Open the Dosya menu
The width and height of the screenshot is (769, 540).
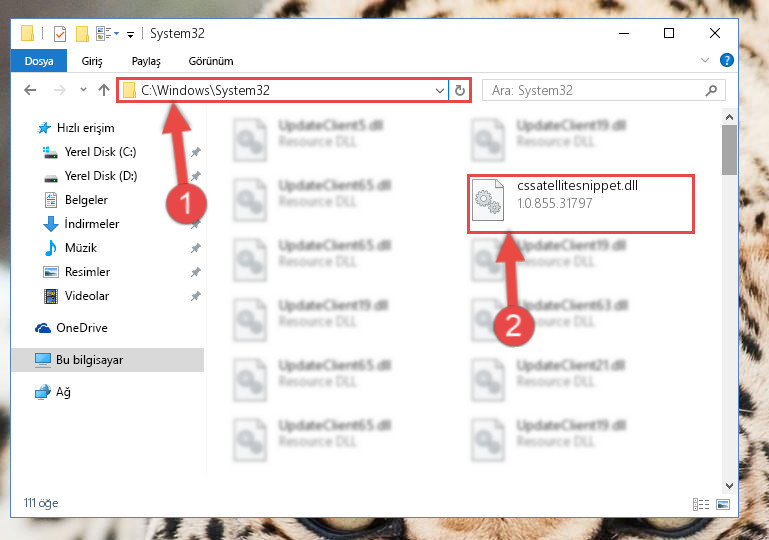pyautogui.click(x=39, y=61)
